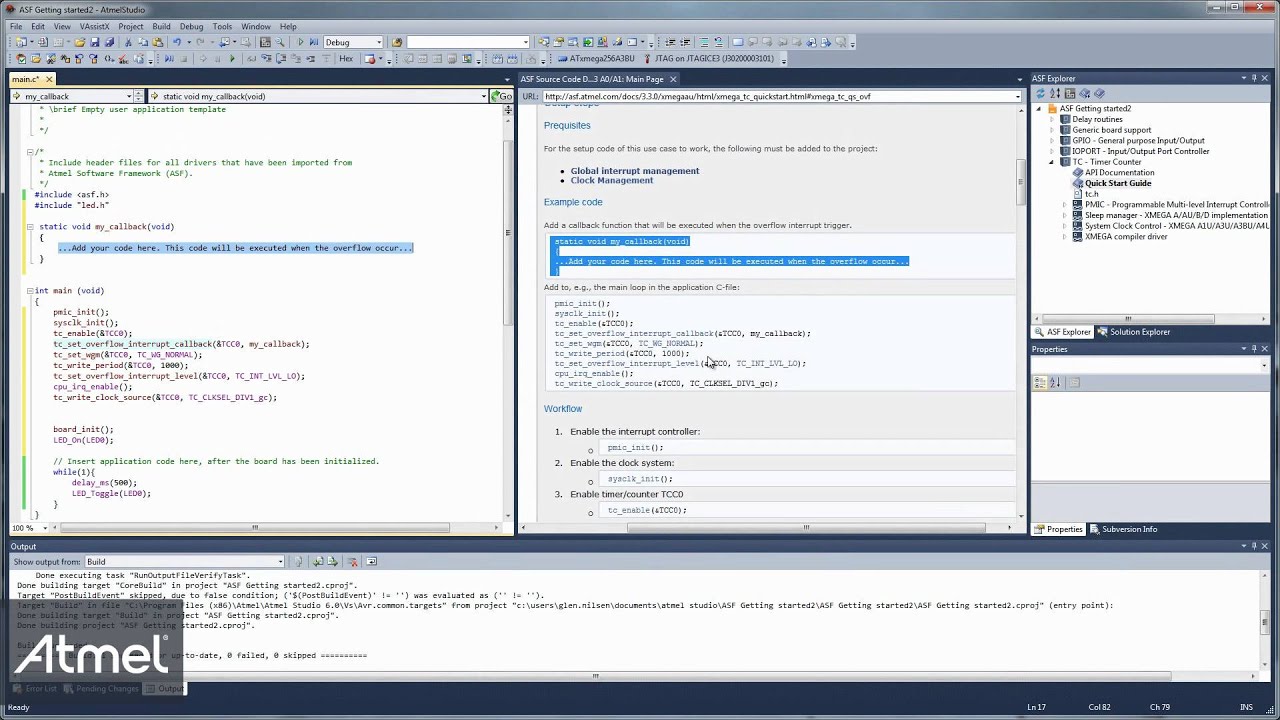Image resolution: width=1280 pixels, height=720 pixels.
Task: Click the URL address input field
Action: point(778,97)
